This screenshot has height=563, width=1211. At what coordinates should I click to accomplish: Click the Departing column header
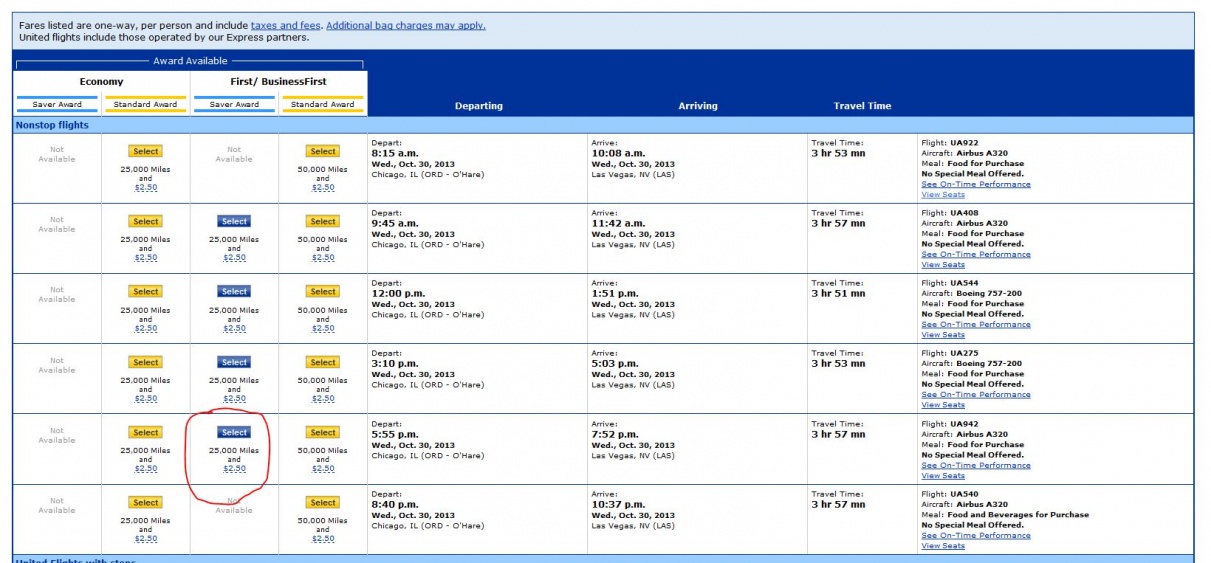[x=479, y=106]
